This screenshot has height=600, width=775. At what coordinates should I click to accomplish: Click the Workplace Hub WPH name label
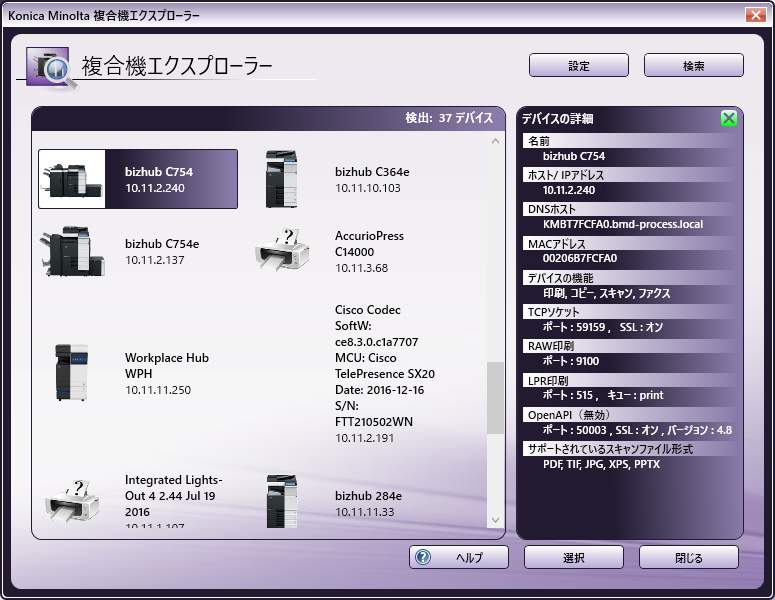(167, 366)
